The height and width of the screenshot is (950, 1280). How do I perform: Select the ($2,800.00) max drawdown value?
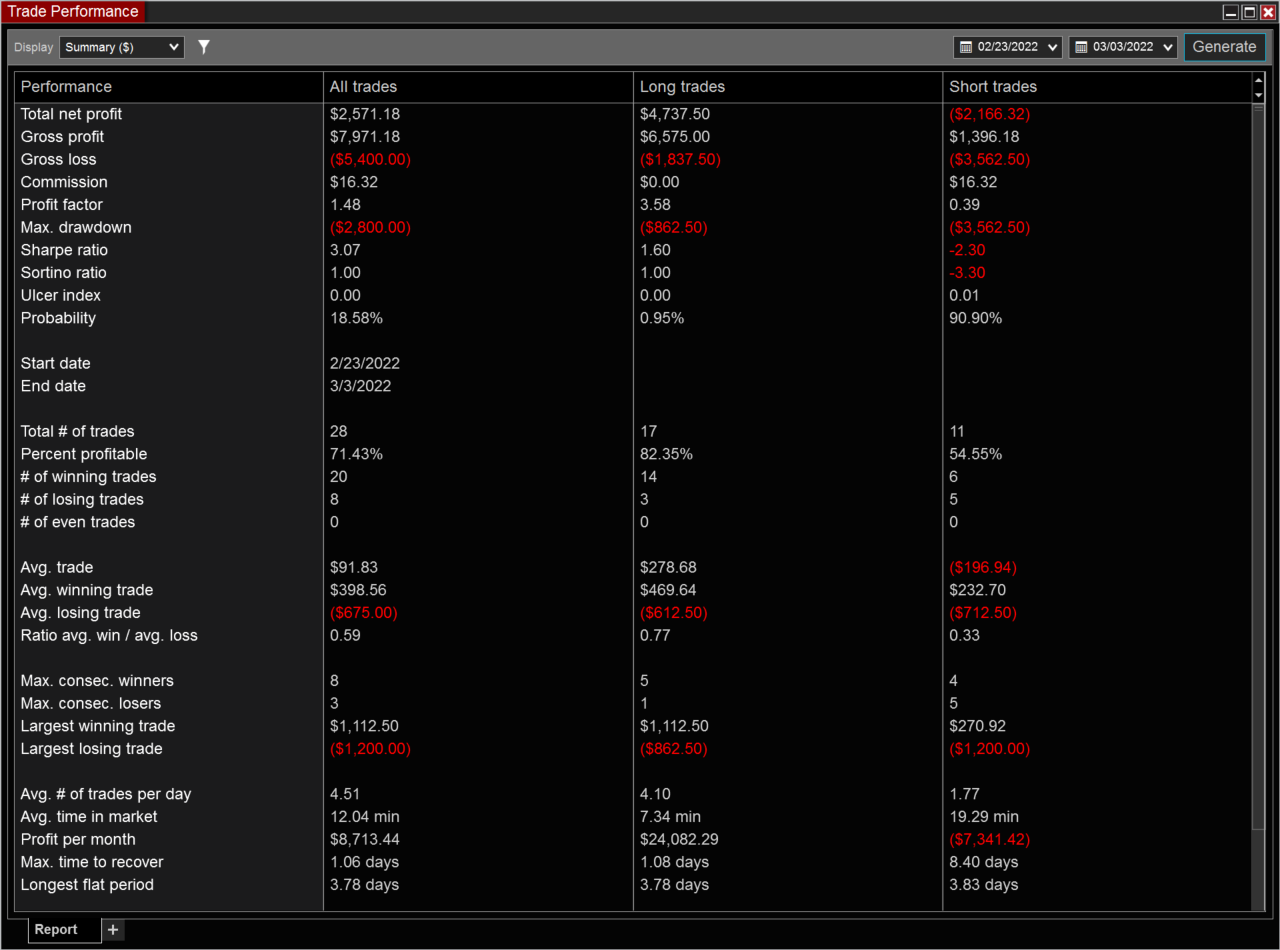[x=370, y=228]
